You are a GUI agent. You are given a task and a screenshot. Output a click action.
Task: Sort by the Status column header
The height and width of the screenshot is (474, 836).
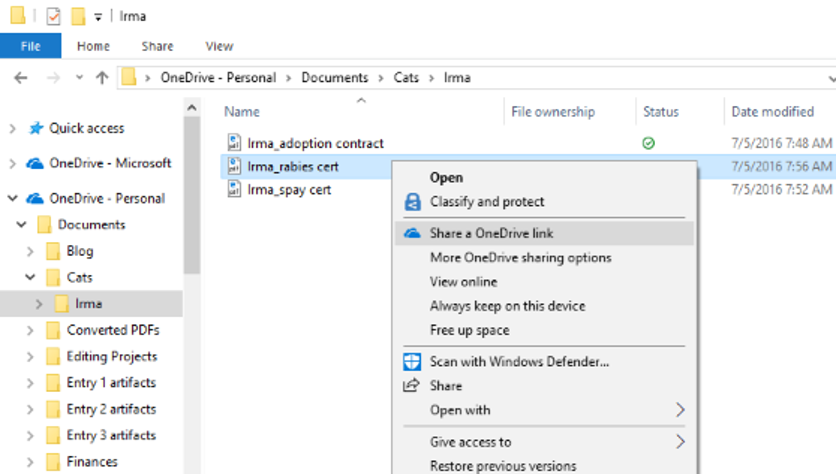point(661,112)
